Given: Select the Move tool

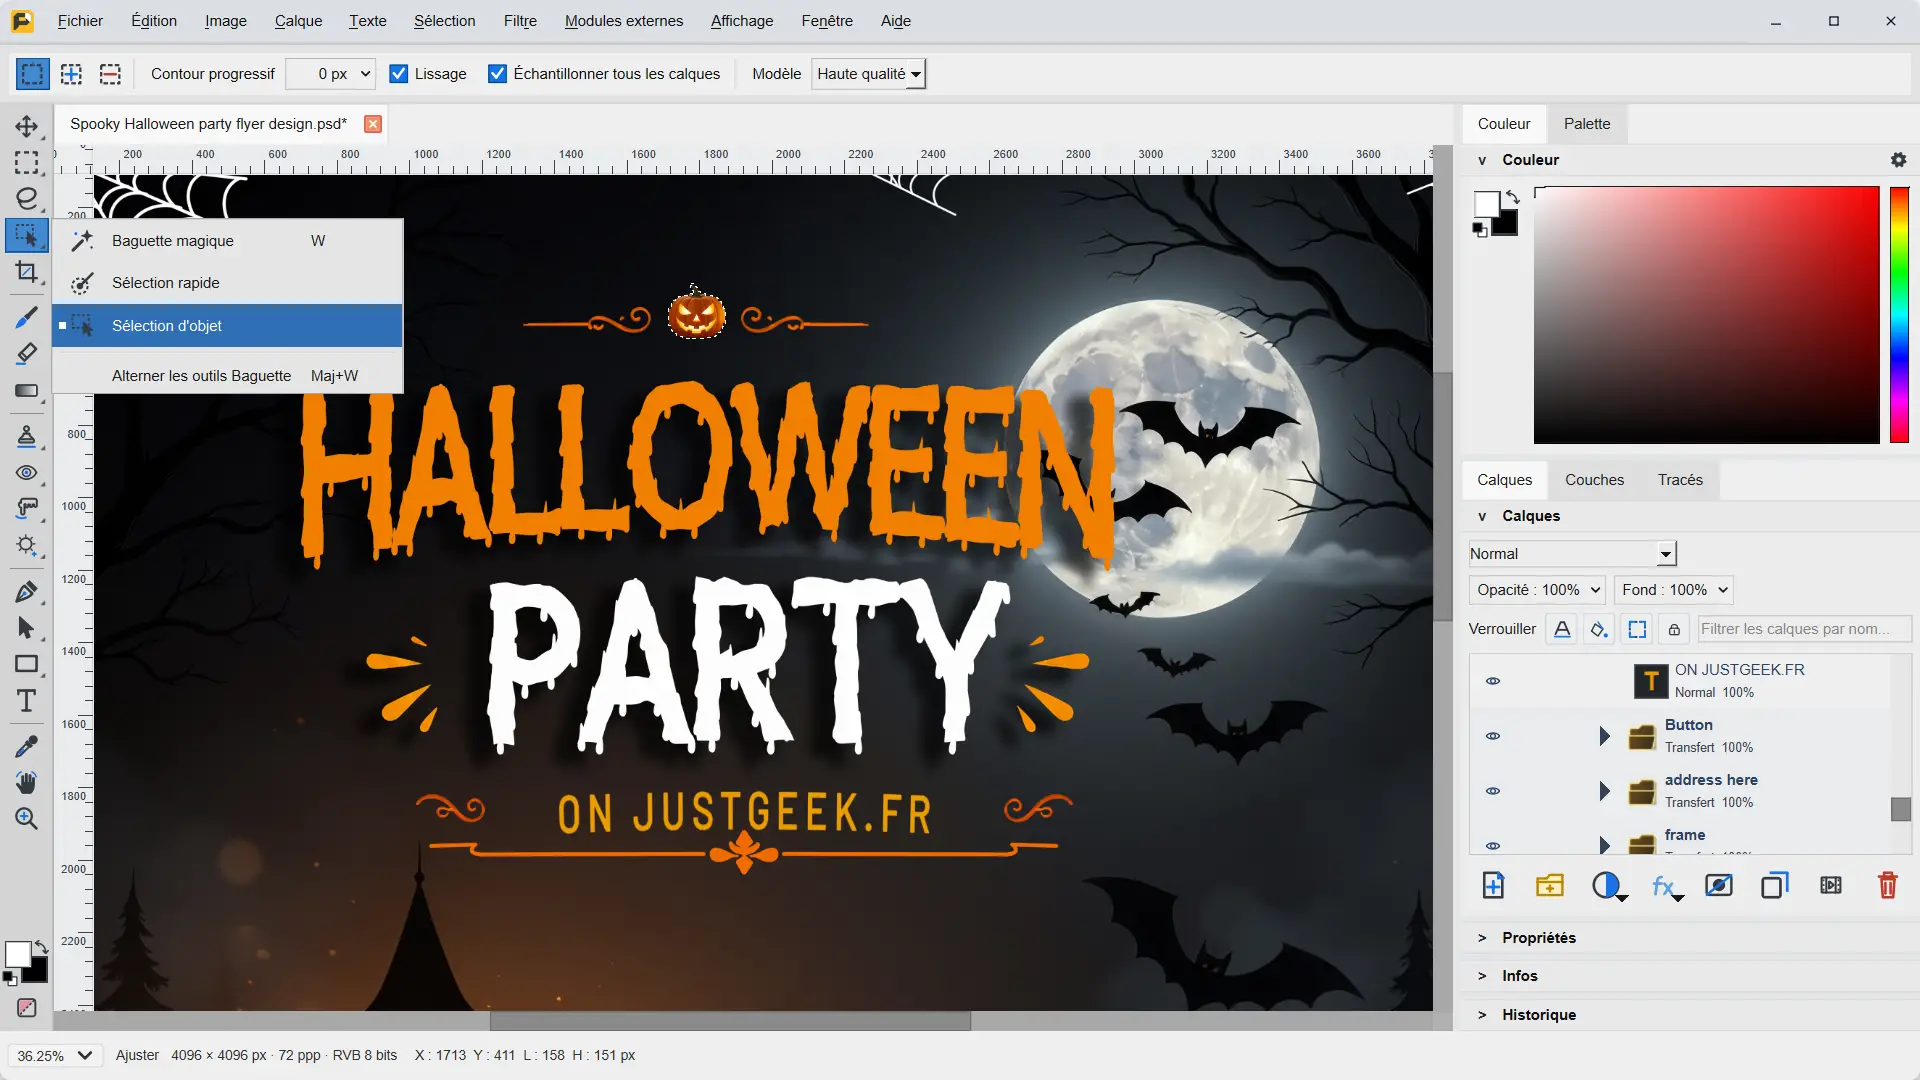Looking at the screenshot, I should (27, 126).
